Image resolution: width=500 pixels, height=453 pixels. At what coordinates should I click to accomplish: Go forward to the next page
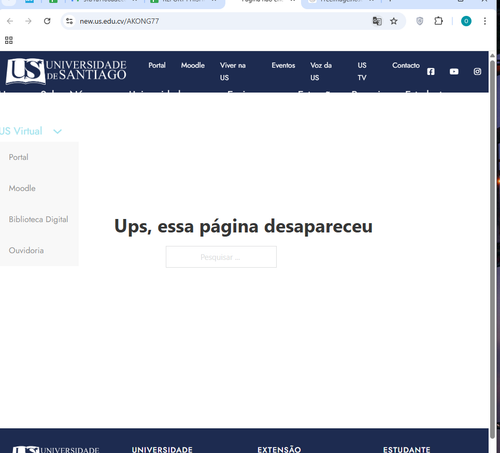(28, 21)
